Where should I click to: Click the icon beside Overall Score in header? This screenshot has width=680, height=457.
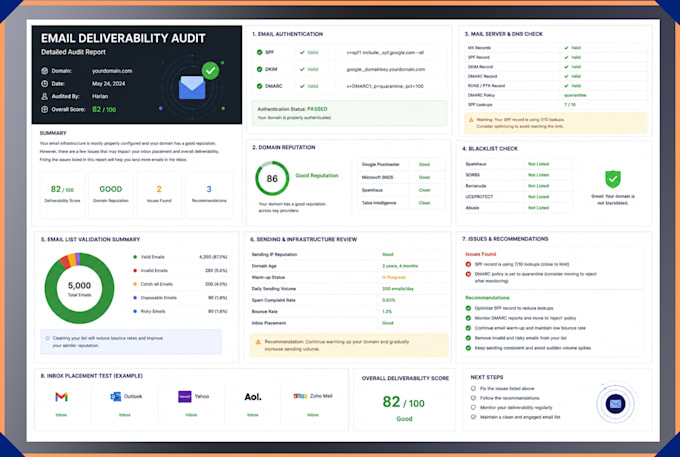44,109
